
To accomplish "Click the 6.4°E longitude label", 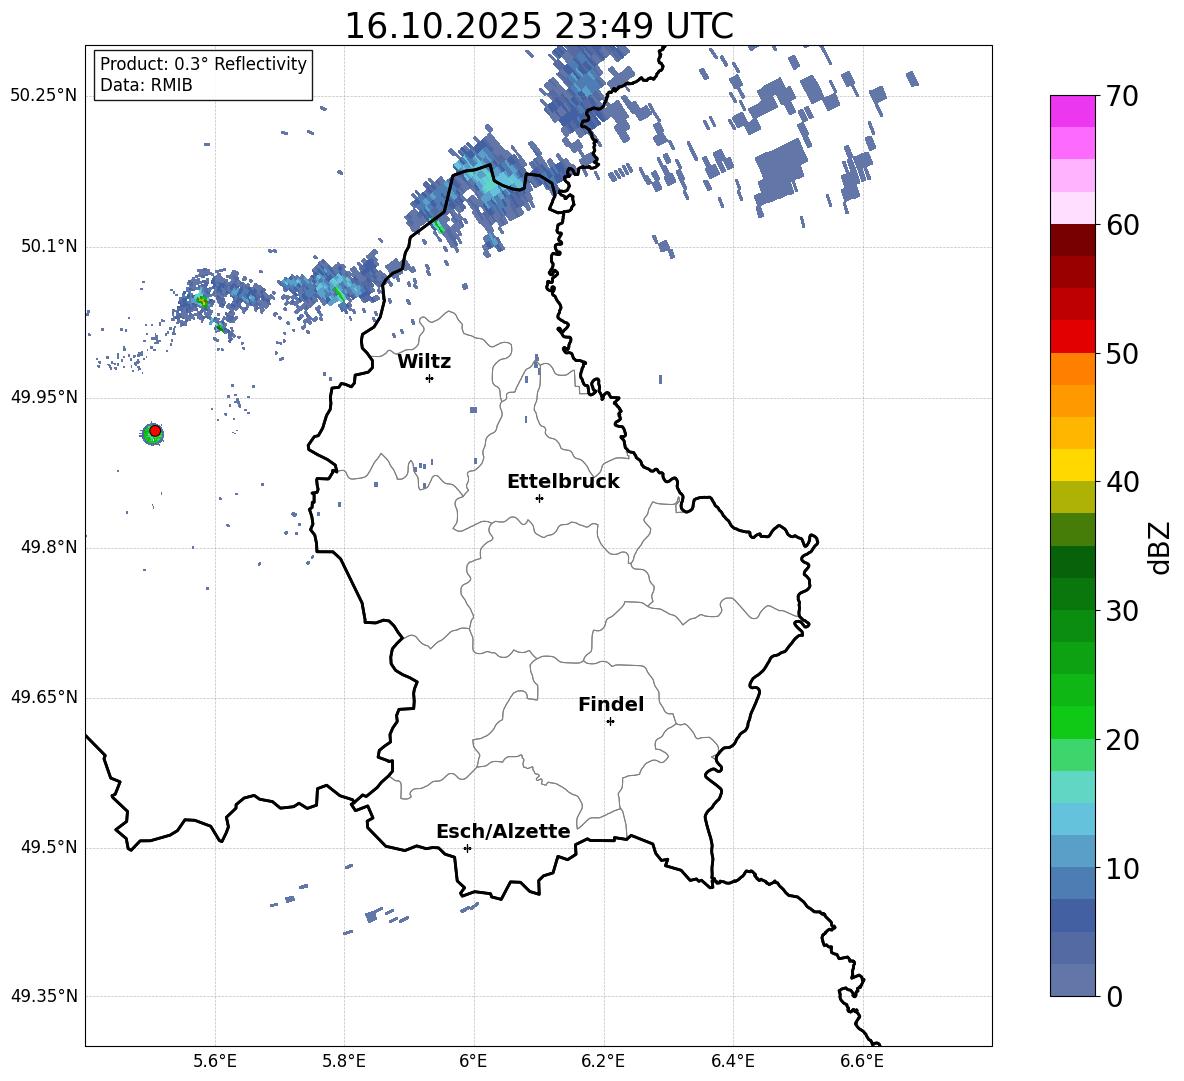I will (733, 1061).
